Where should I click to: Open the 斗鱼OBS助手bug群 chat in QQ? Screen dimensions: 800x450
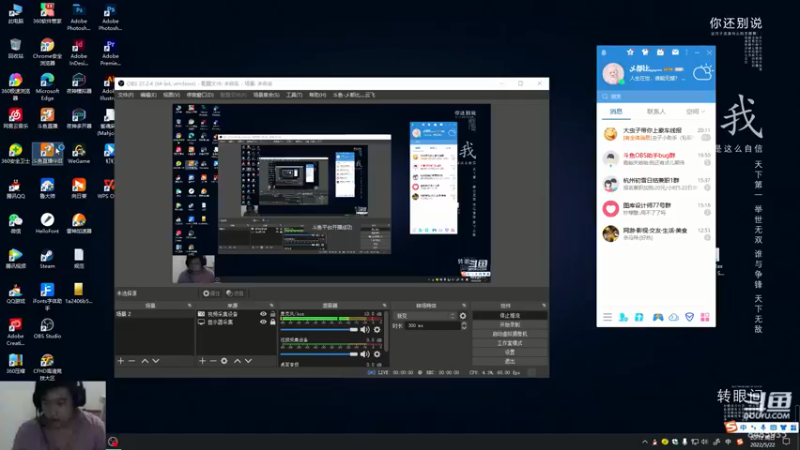click(x=656, y=159)
